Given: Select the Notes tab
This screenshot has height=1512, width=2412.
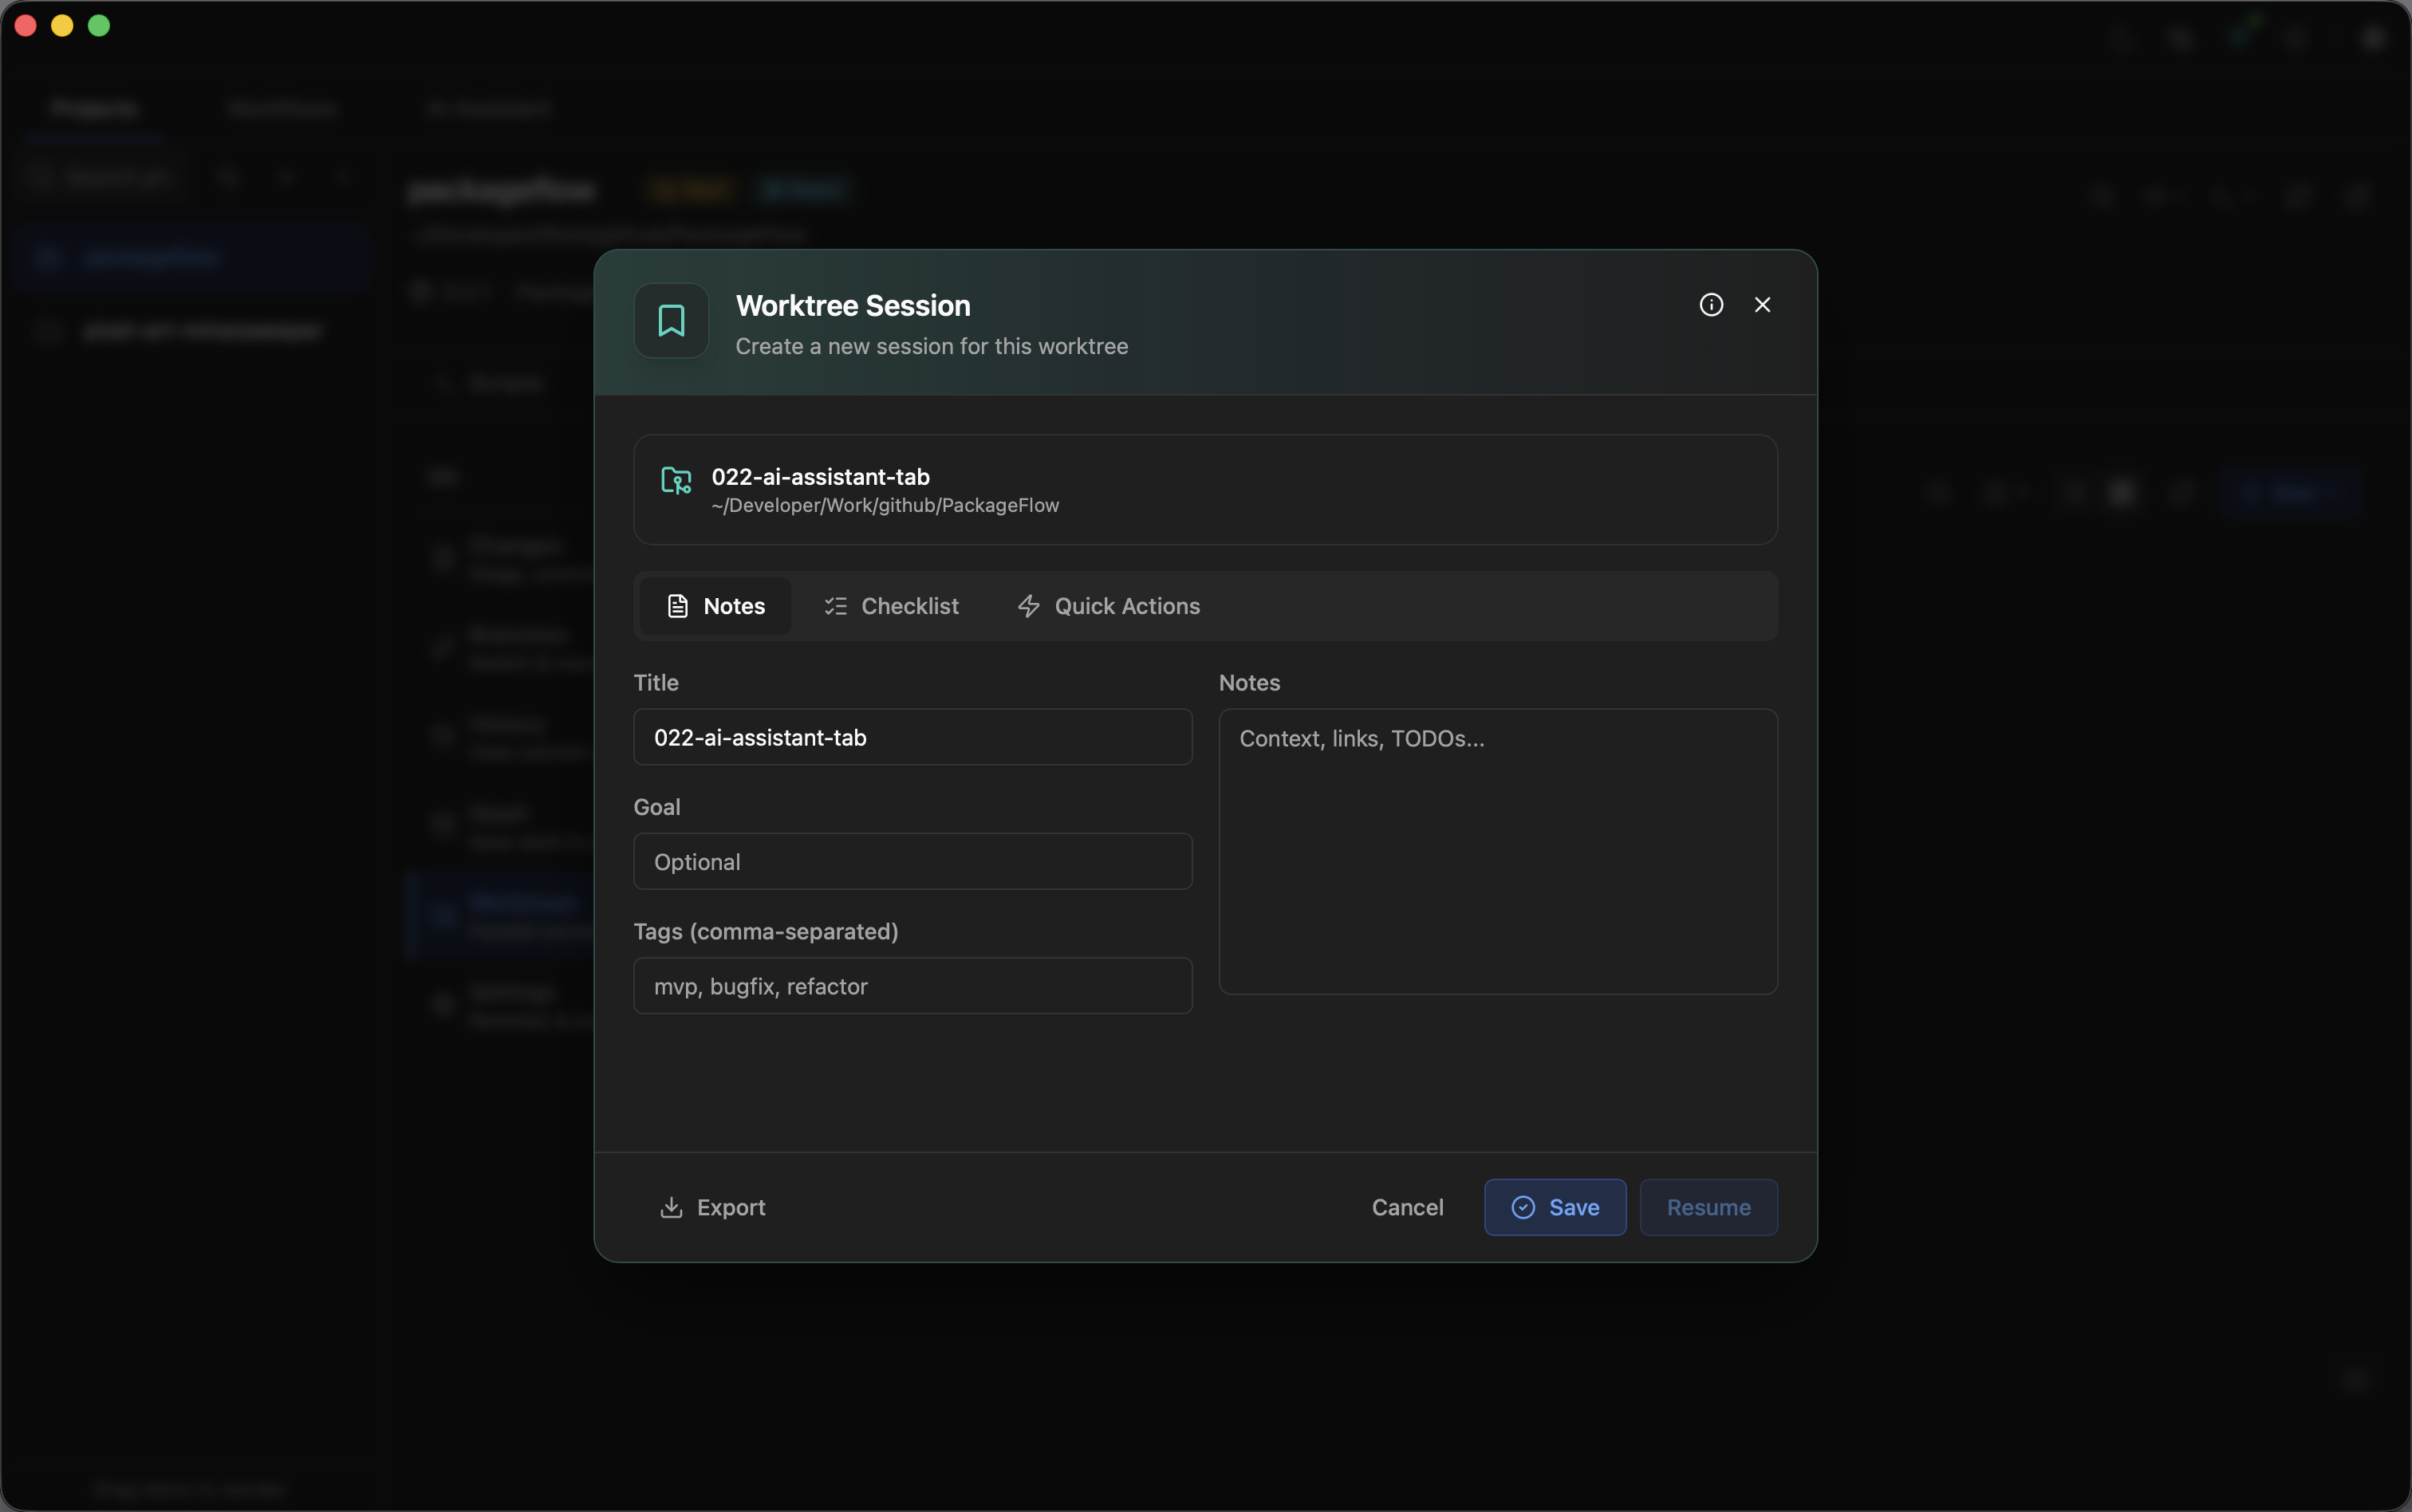Looking at the screenshot, I should point(716,606).
